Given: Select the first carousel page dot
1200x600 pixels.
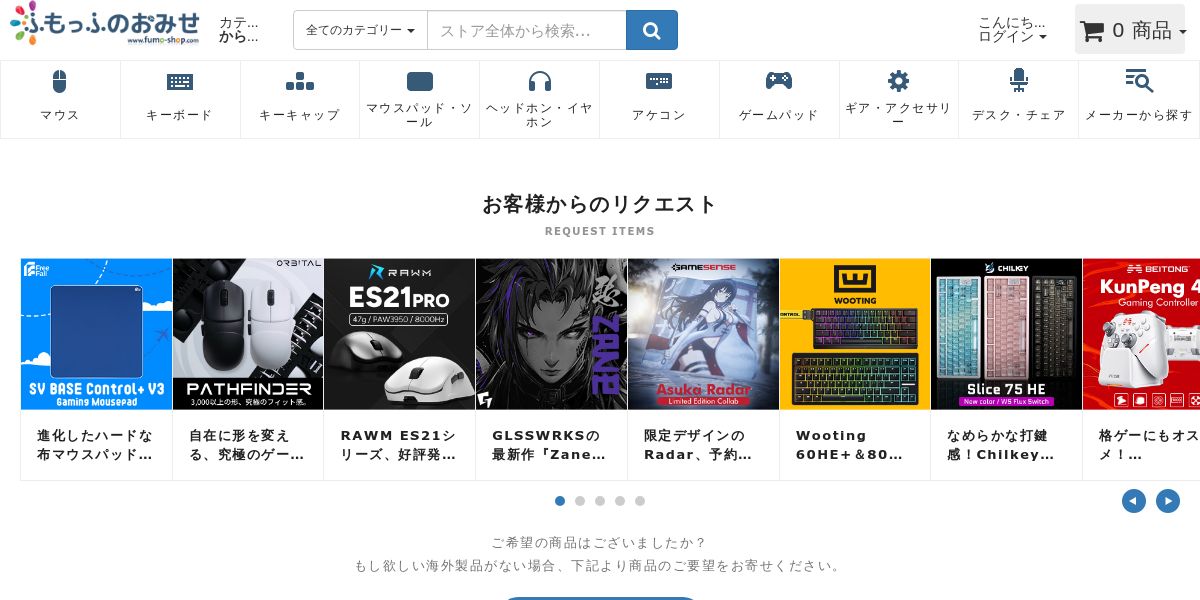Looking at the screenshot, I should click(560, 501).
